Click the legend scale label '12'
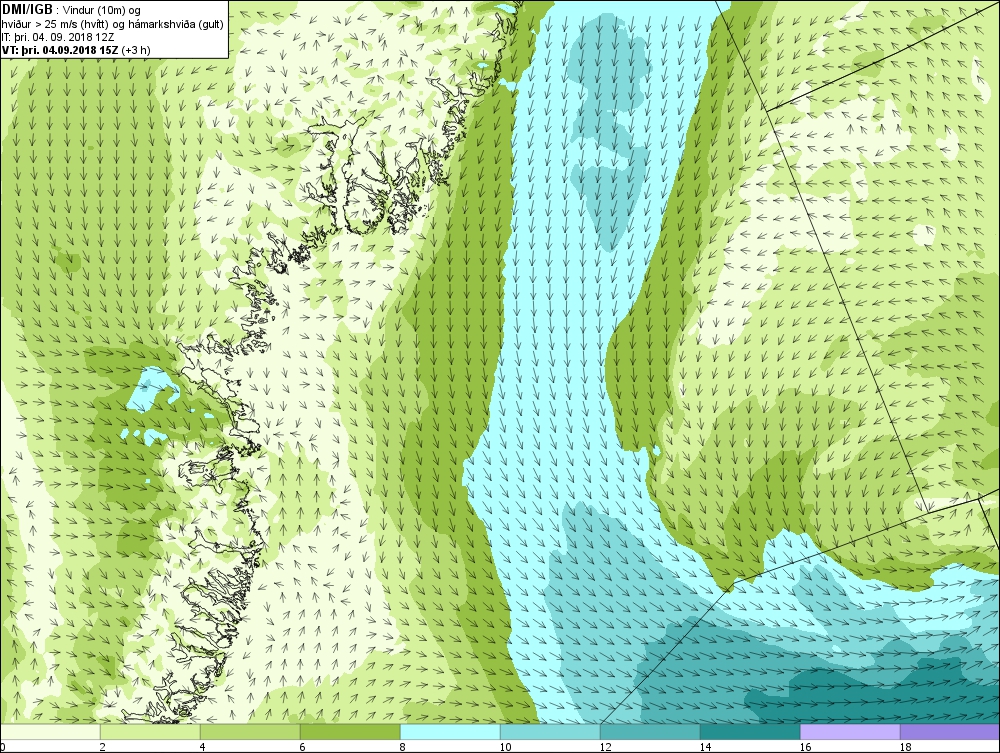The image size is (1000, 753). (x=605, y=747)
